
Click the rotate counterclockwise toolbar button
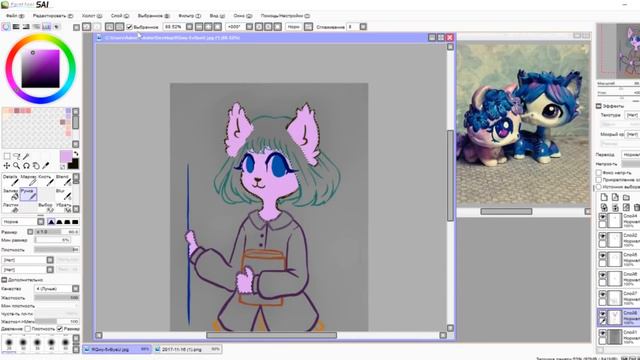point(259,27)
